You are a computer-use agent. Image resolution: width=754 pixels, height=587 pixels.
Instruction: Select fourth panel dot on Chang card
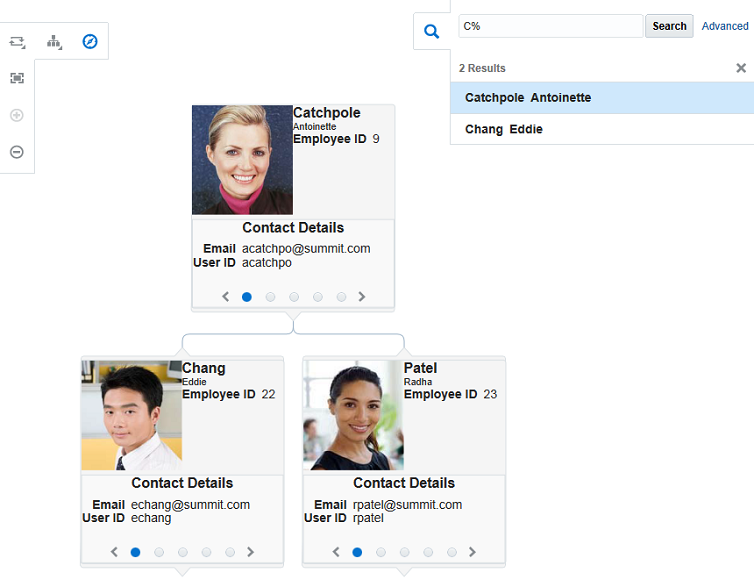(206, 552)
